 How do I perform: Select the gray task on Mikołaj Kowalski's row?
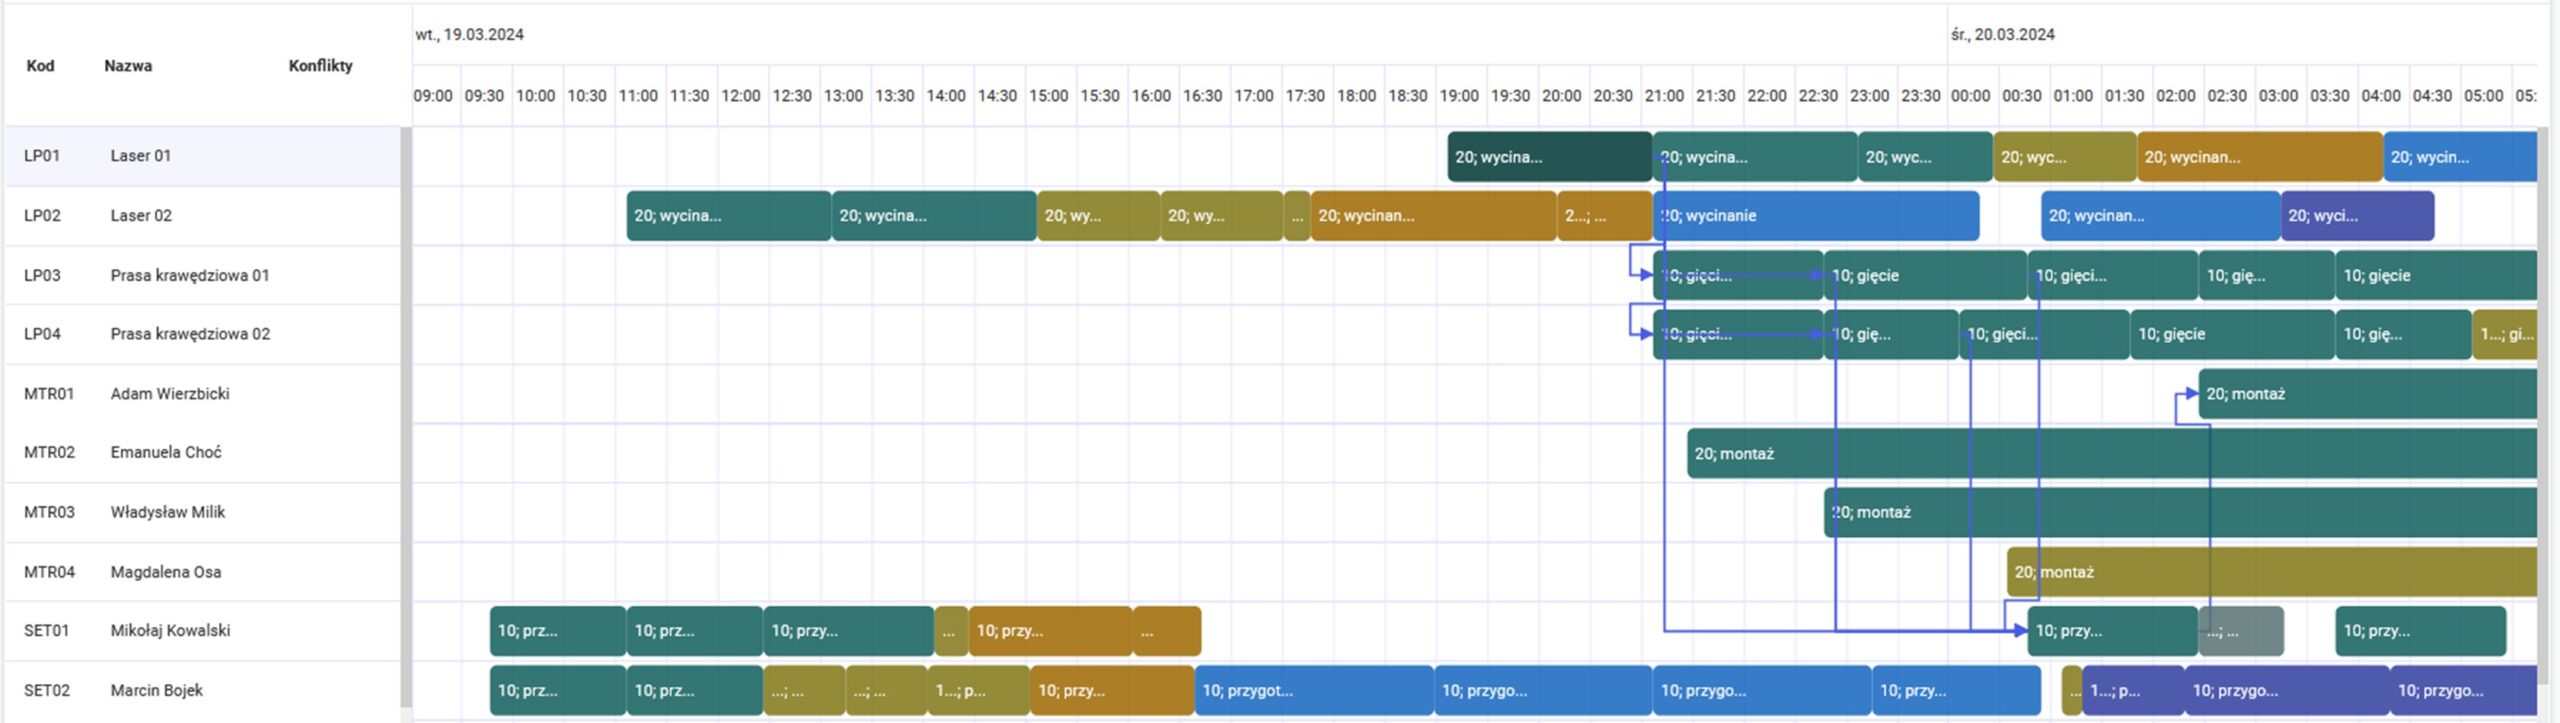pyautogui.click(x=2241, y=631)
